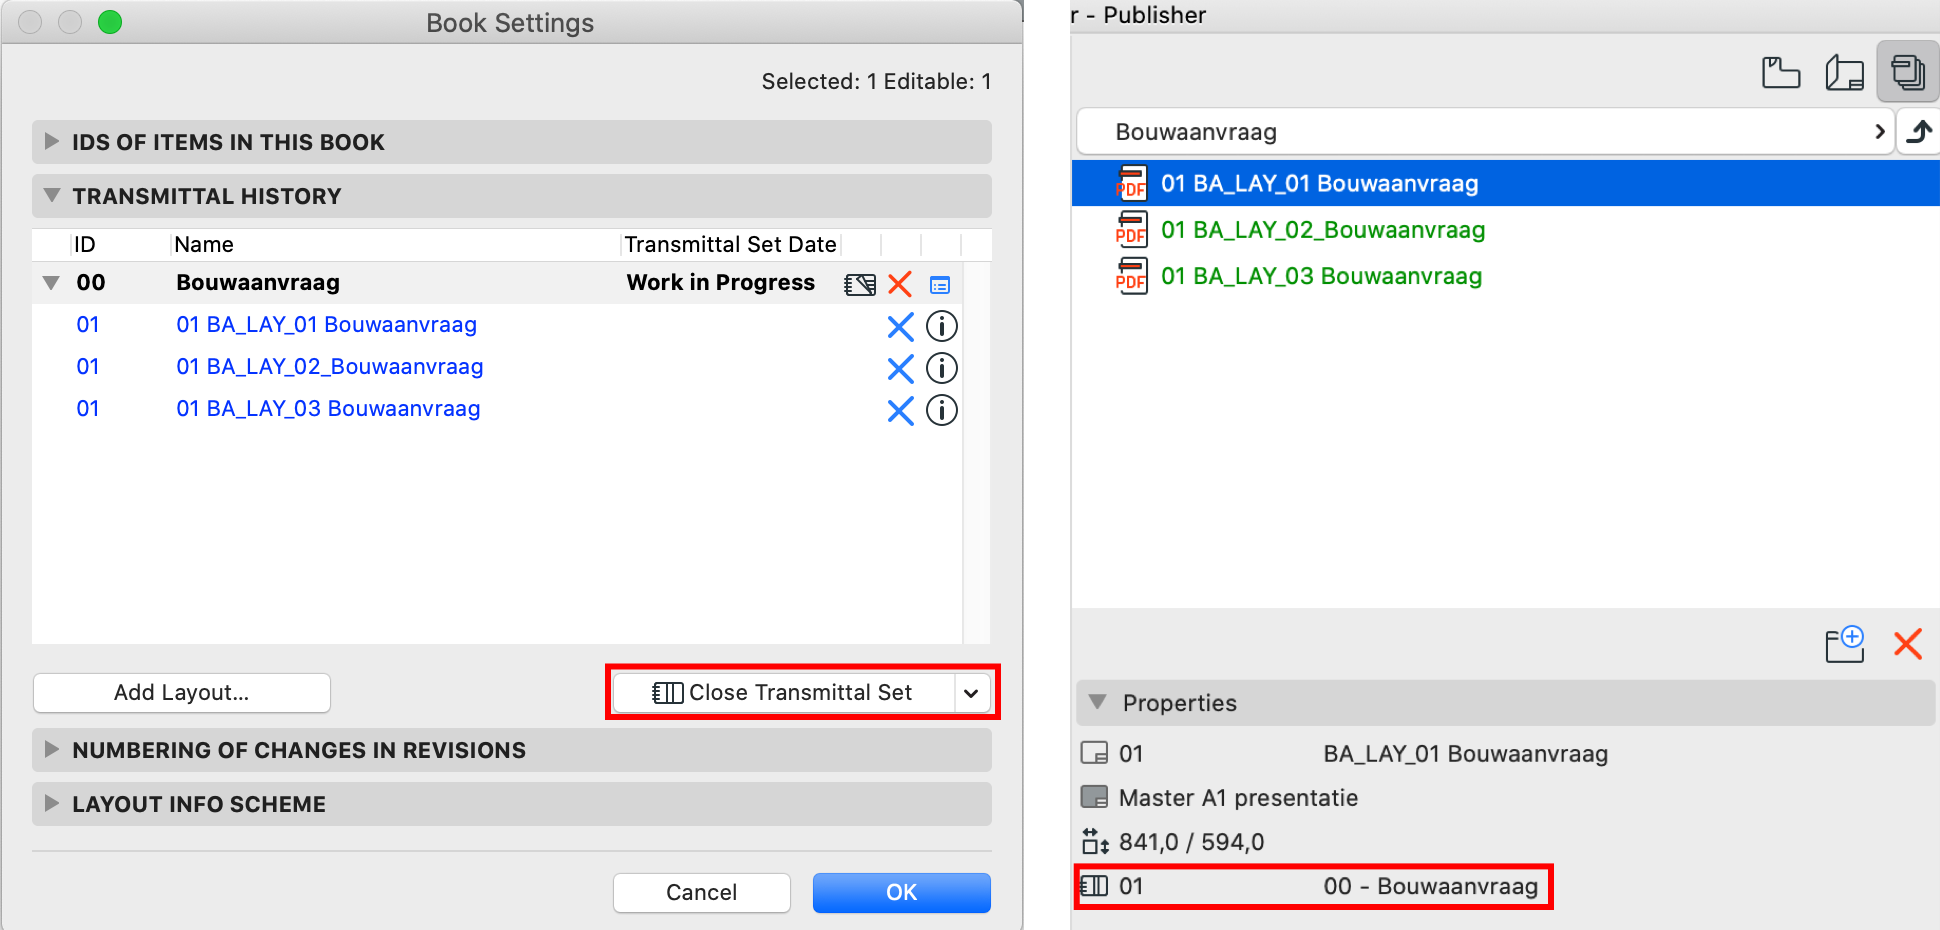
Task: Show info for 01 BA_LAY_01 Bouwaanvraag
Action: pos(942,326)
